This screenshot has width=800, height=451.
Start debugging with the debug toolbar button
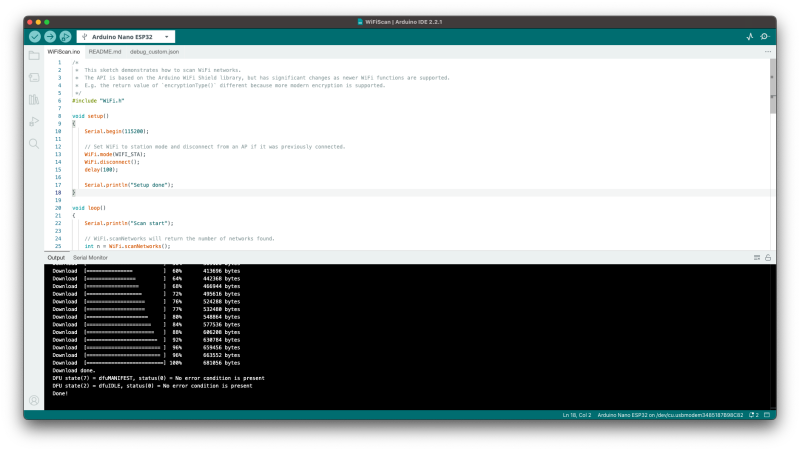point(65,37)
